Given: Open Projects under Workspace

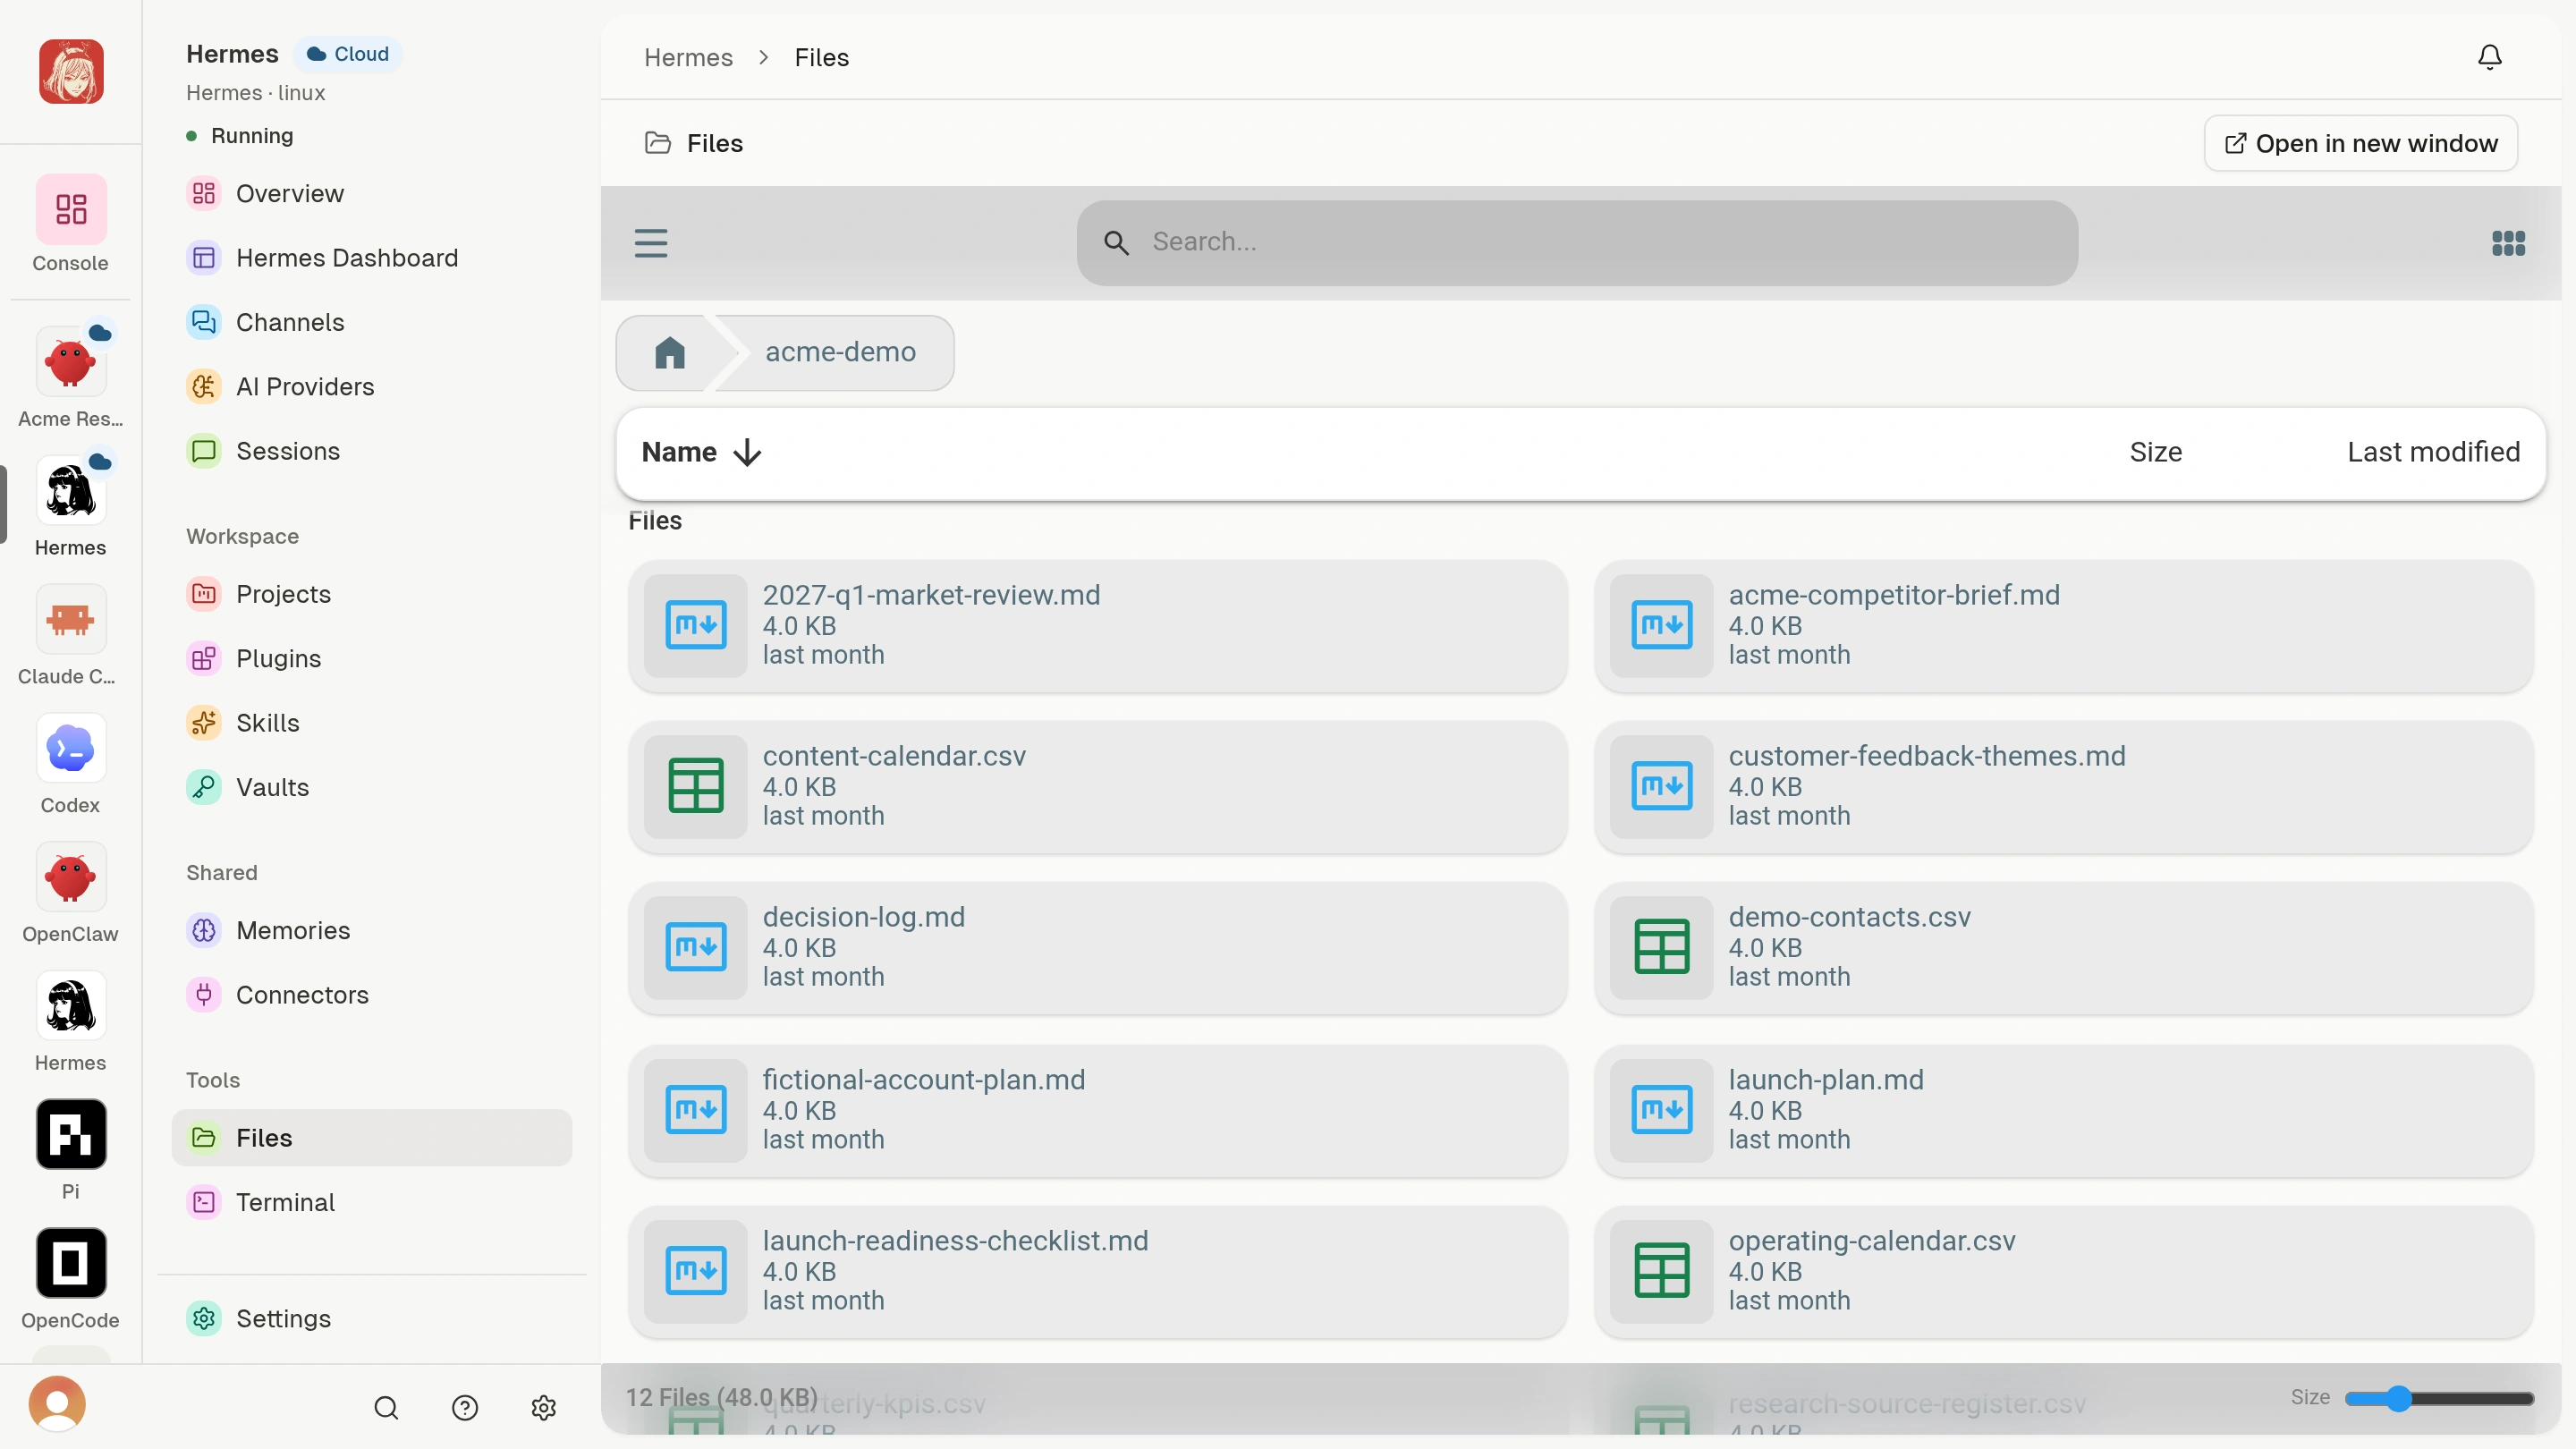Looking at the screenshot, I should pos(372,594).
